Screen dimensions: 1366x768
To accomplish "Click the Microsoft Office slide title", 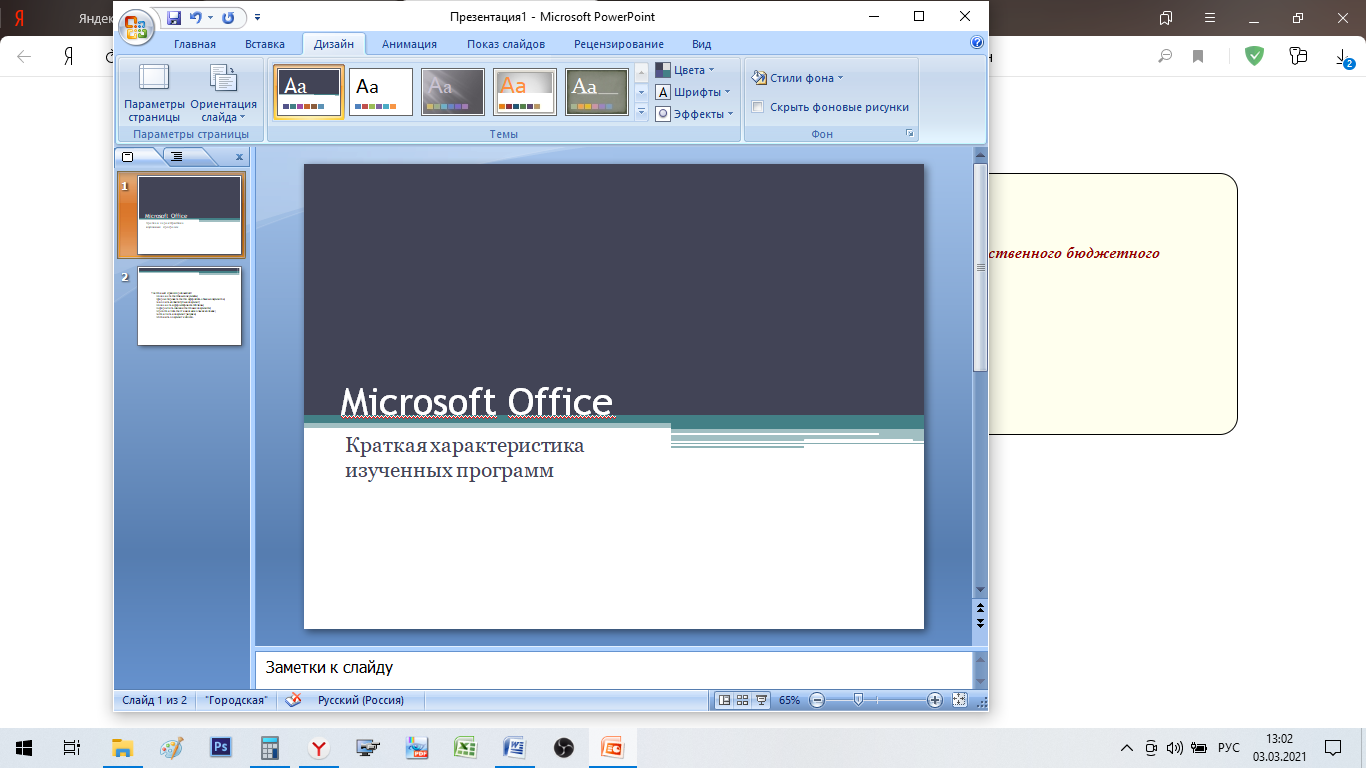I will pyautogui.click(x=477, y=401).
